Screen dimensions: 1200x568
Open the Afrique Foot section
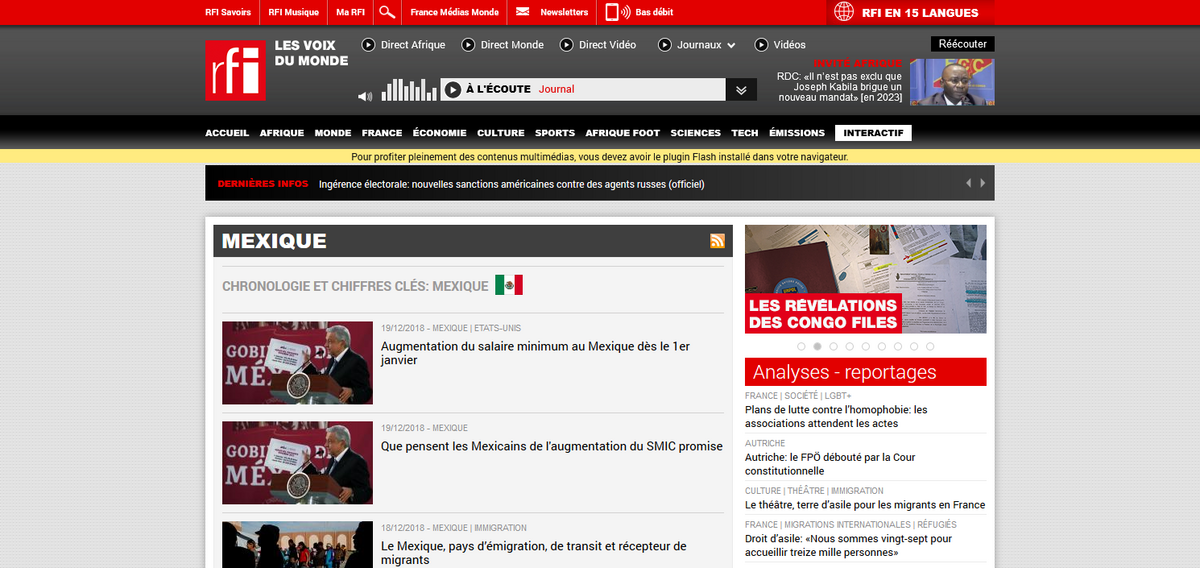click(x=622, y=133)
